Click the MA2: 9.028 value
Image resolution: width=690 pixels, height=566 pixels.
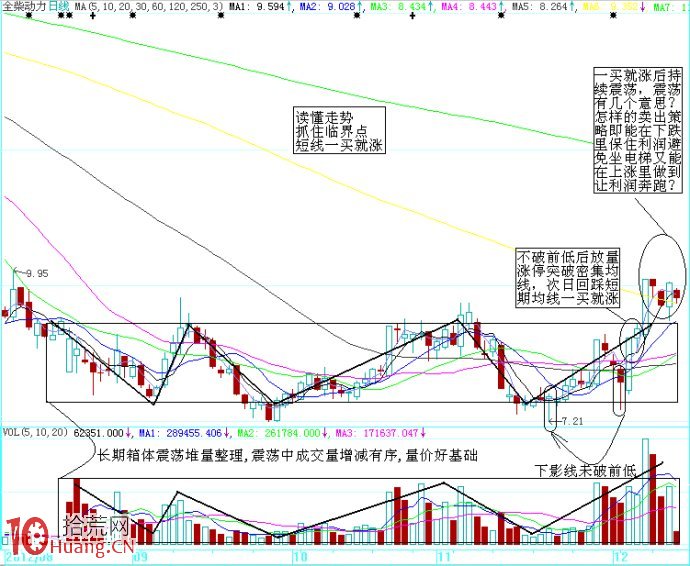[x=328, y=7]
